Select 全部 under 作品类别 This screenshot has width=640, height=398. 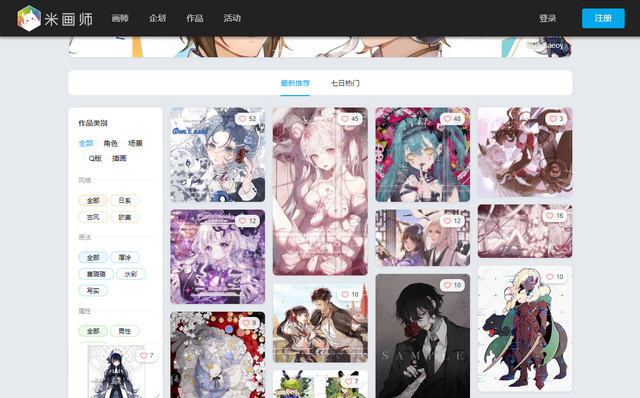coord(86,143)
